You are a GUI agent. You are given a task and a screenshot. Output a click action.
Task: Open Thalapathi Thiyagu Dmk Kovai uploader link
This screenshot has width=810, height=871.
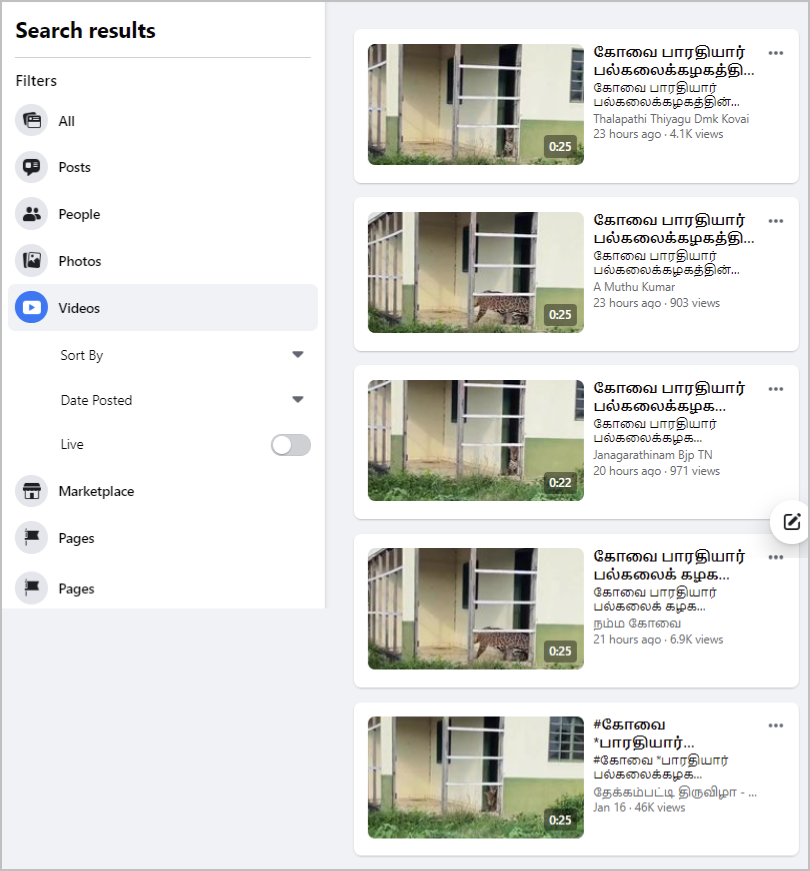pyautogui.click(x=671, y=119)
